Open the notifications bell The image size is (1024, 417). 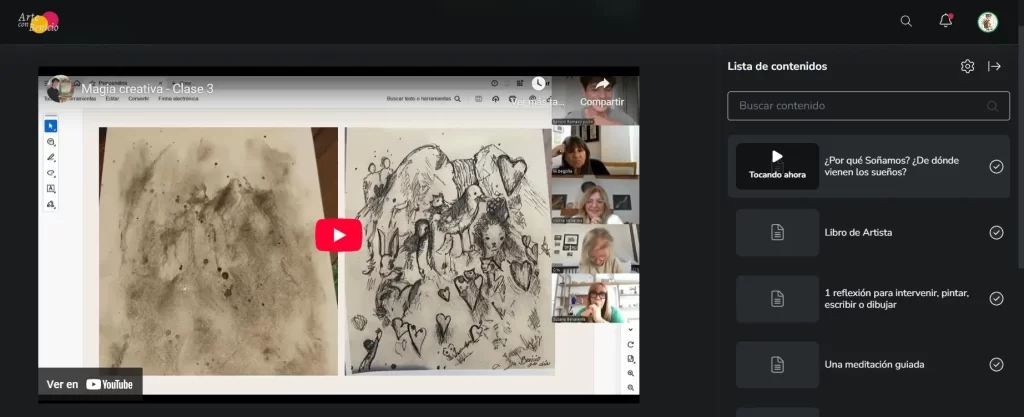[x=946, y=21]
